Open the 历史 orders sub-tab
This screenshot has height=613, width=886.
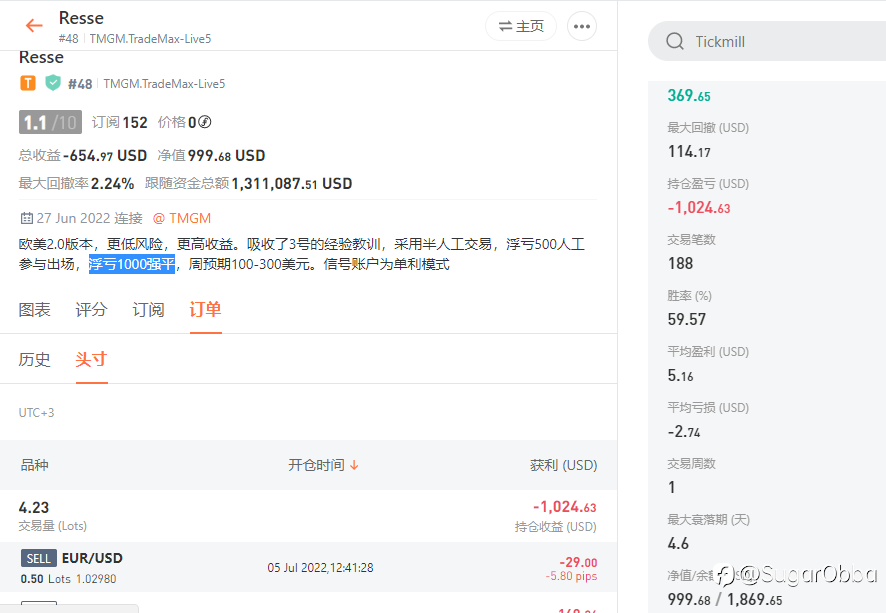click(x=34, y=359)
